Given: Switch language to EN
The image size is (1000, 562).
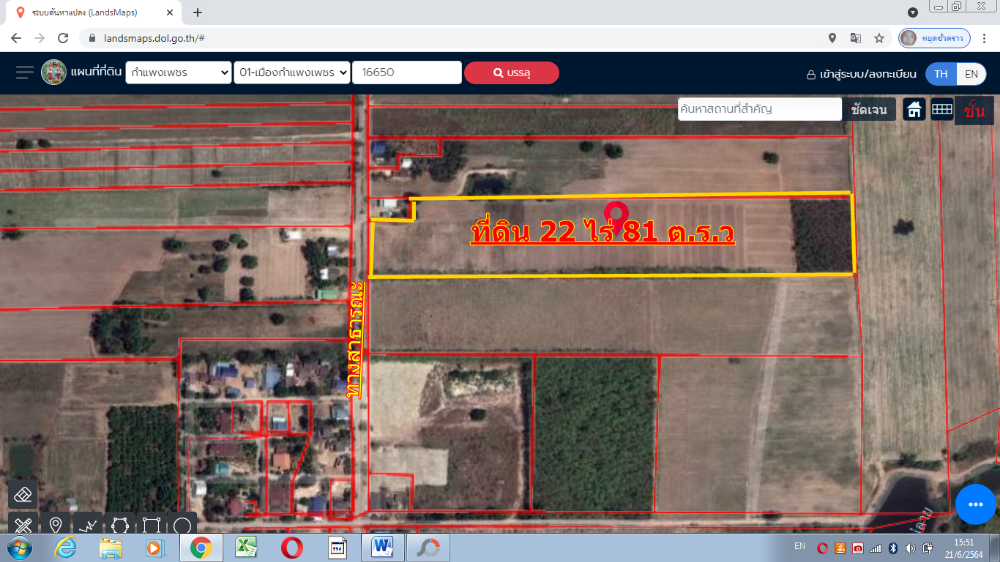Looking at the screenshot, I should [x=971, y=74].
